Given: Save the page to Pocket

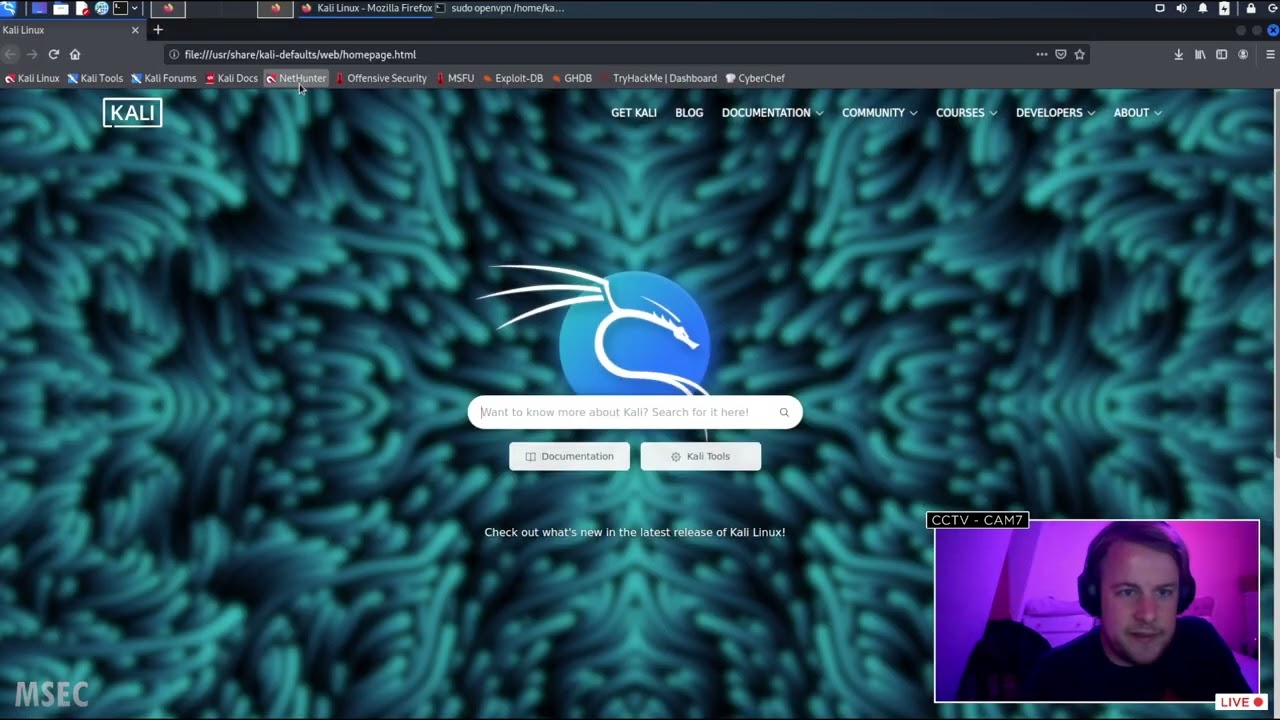Looking at the screenshot, I should tap(1061, 54).
